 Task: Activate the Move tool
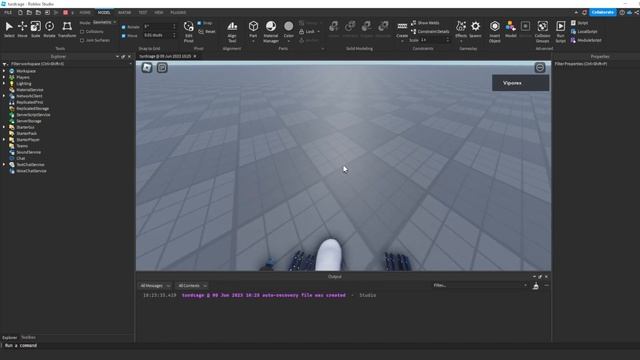pyautogui.click(x=22, y=29)
